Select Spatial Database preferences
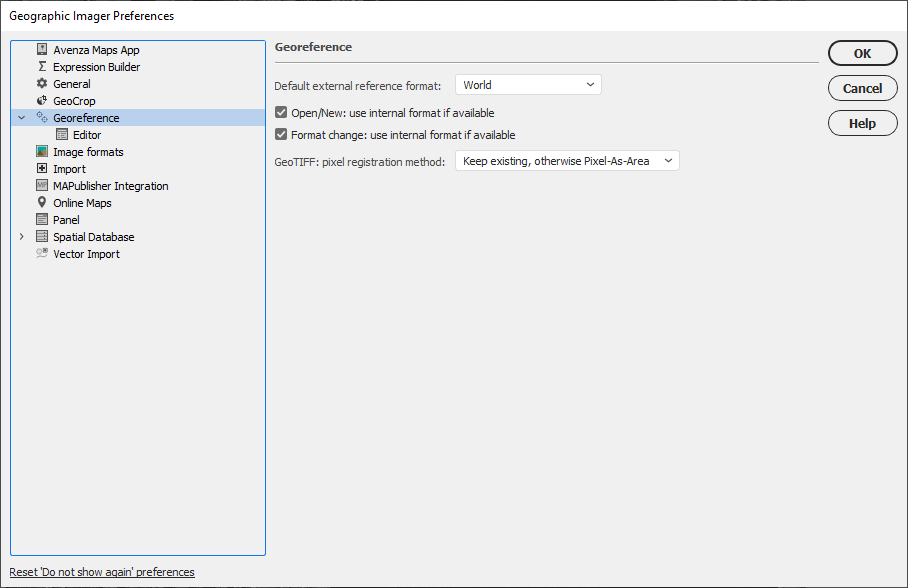The image size is (908, 588). (94, 237)
